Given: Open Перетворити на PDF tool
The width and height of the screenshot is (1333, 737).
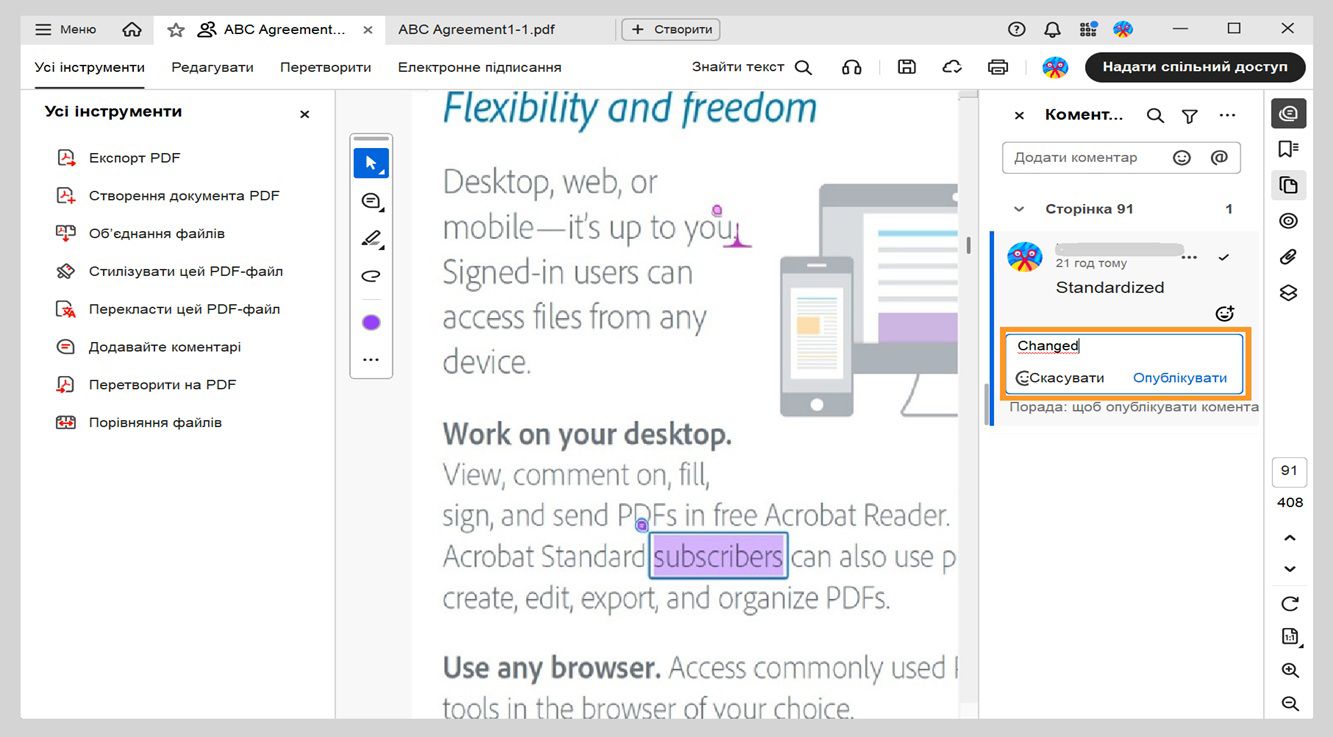Looking at the screenshot, I should (147, 385).
